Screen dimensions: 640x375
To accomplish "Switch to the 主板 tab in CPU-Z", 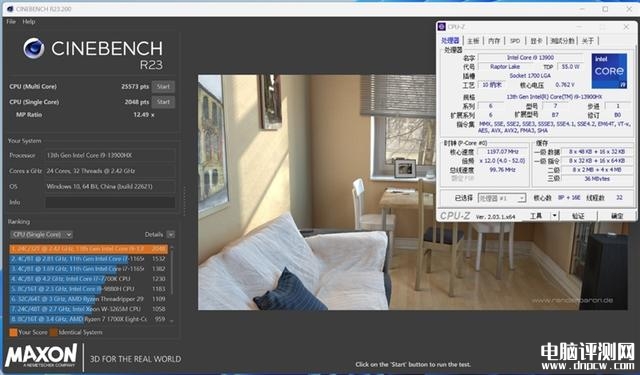I will coord(473,41).
